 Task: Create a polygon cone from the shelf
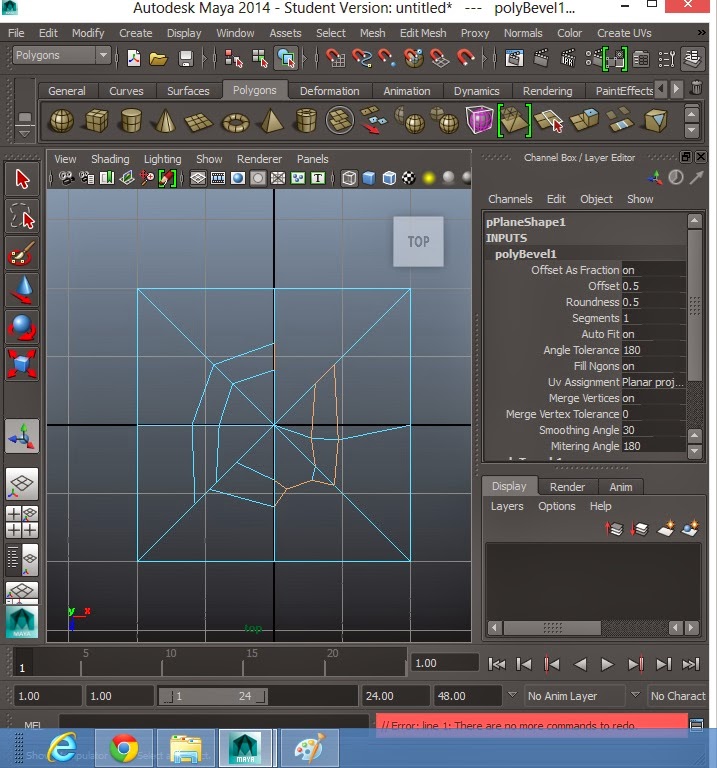click(x=165, y=120)
